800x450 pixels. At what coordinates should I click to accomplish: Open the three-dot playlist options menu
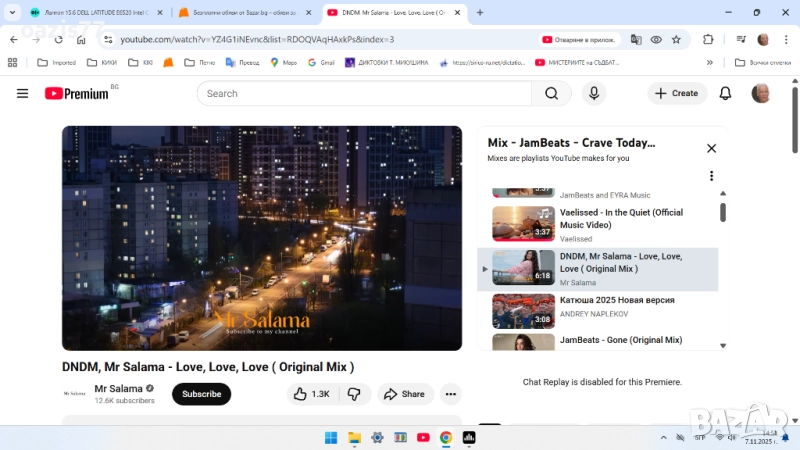711,176
